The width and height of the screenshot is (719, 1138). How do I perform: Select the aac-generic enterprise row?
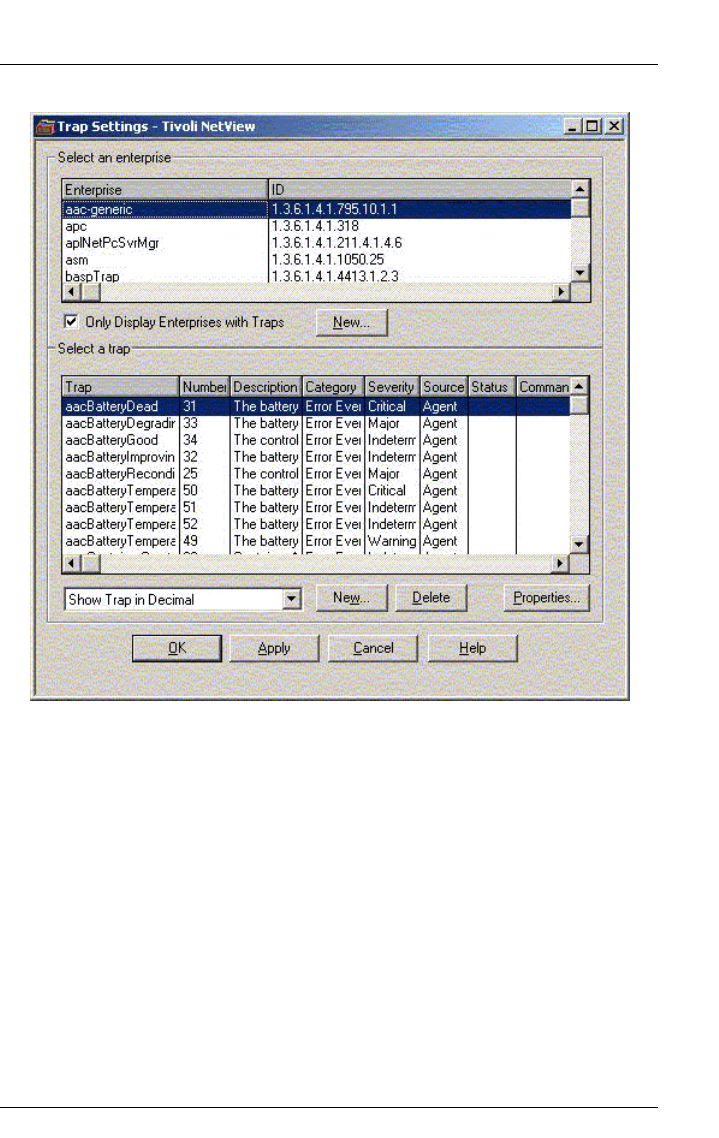coord(317,209)
